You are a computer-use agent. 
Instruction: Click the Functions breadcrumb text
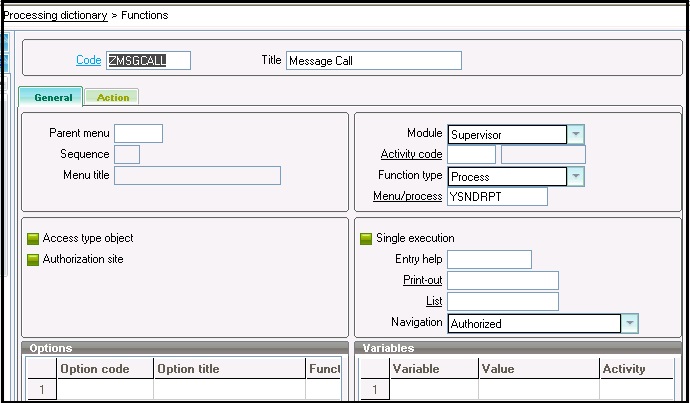point(145,15)
